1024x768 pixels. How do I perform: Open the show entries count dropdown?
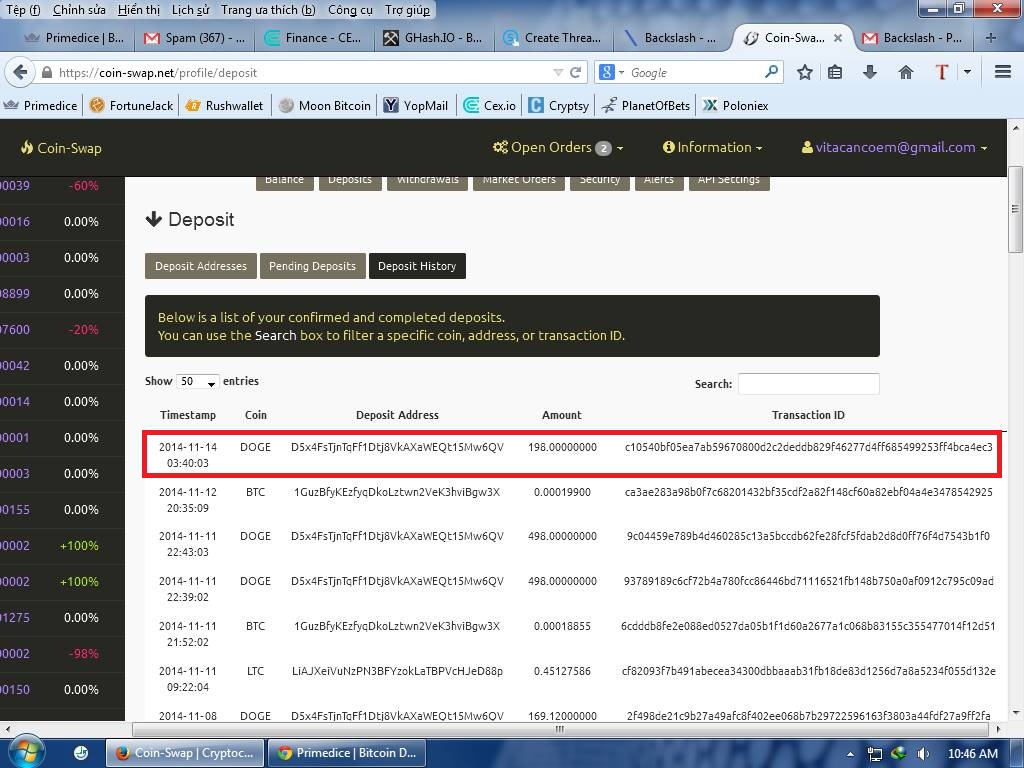pos(197,382)
